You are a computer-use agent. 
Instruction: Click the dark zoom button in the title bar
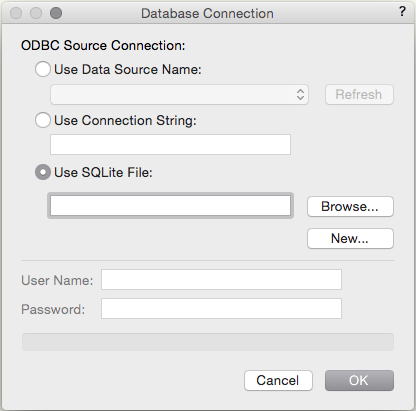(56, 13)
